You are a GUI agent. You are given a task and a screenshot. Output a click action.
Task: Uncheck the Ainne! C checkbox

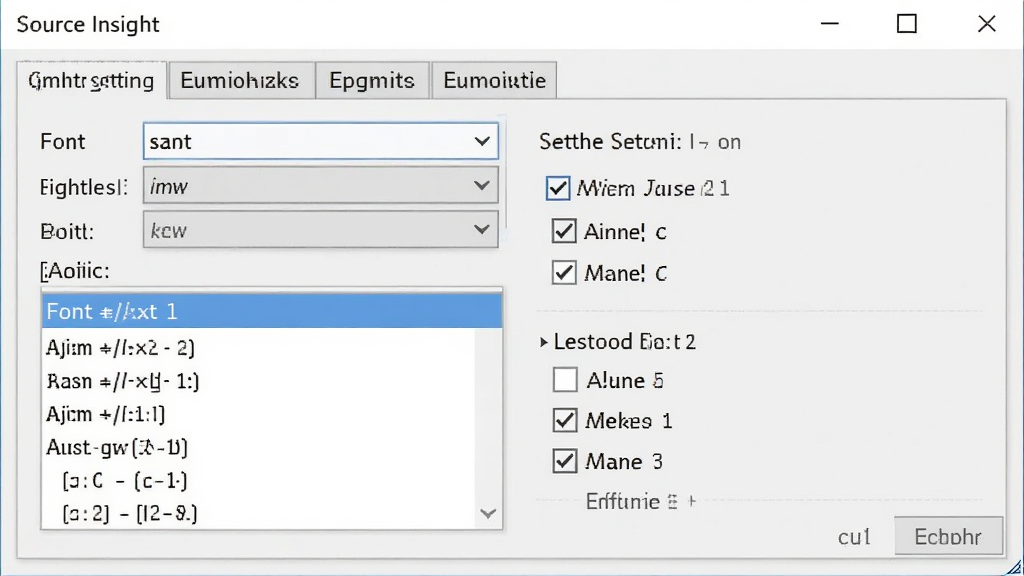point(564,231)
